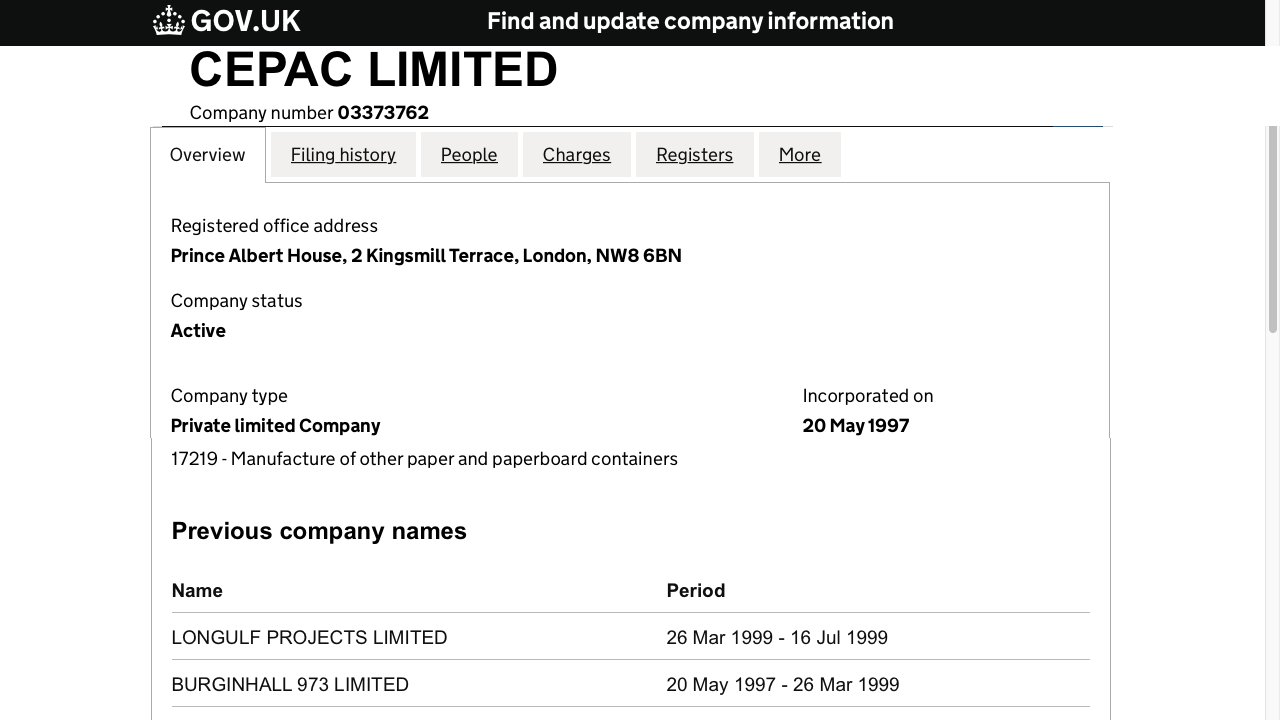The height and width of the screenshot is (720, 1280).
Task: Click the 17219 SIC code line
Action: pyautogui.click(x=424, y=459)
